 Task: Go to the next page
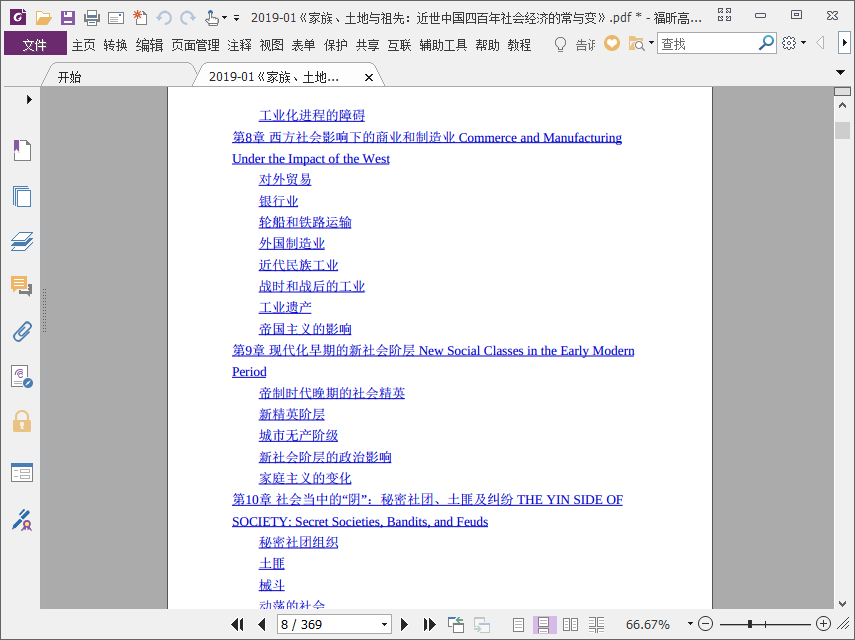[x=404, y=624]
